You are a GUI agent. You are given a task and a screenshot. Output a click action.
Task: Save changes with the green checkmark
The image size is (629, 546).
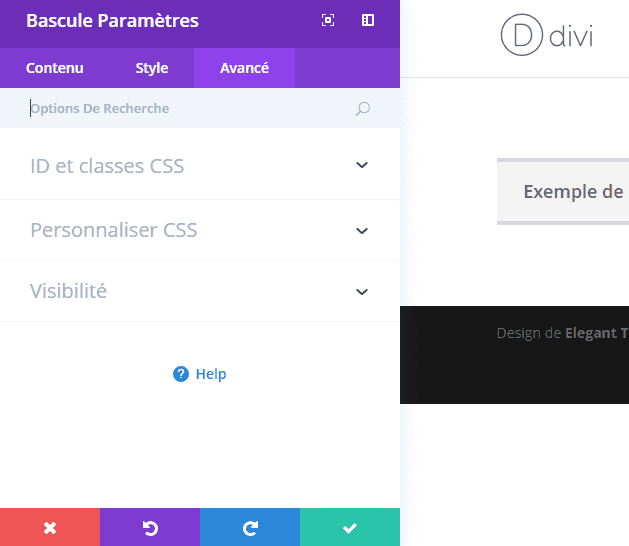[x=350, y=528]
